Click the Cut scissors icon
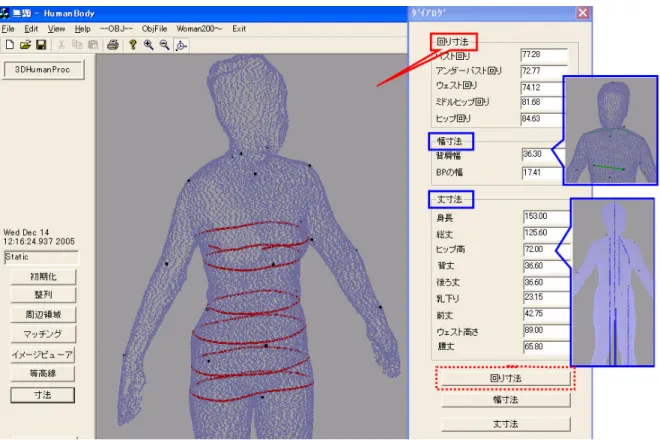The height and width of the screenshot is (440, 660). [x=61, y=45]
